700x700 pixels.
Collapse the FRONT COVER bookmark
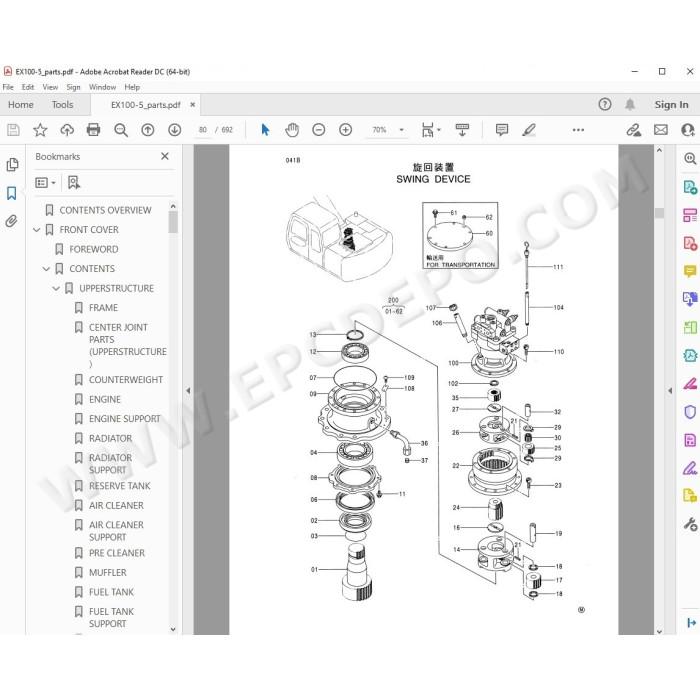pyautogui.click(x=37, y=230)
